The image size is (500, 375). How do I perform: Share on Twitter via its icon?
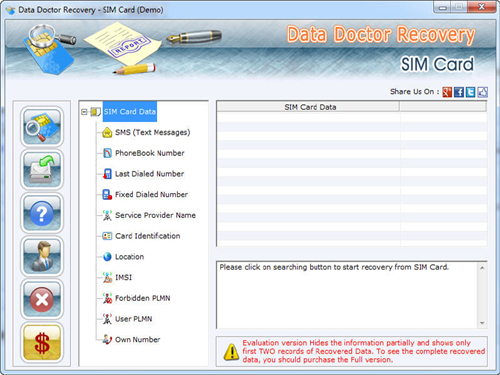pos(470,92)
